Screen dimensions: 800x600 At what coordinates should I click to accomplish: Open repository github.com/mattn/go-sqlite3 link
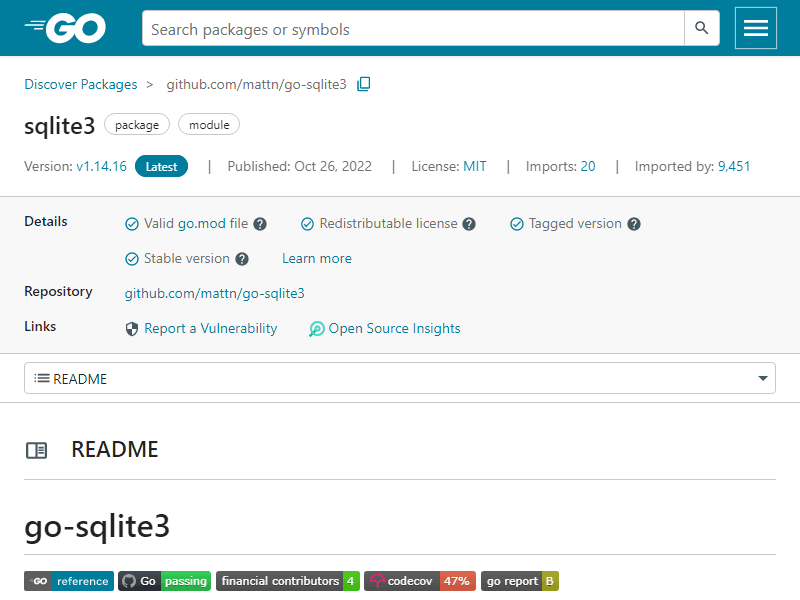coord(215,293)
